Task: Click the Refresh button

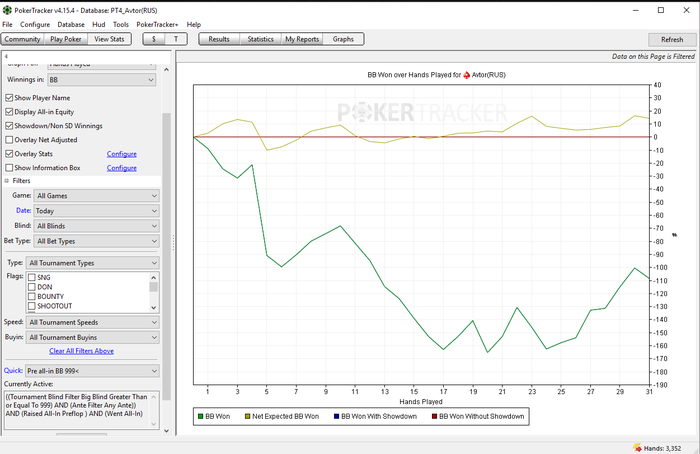Action: [x=672, y=40]
